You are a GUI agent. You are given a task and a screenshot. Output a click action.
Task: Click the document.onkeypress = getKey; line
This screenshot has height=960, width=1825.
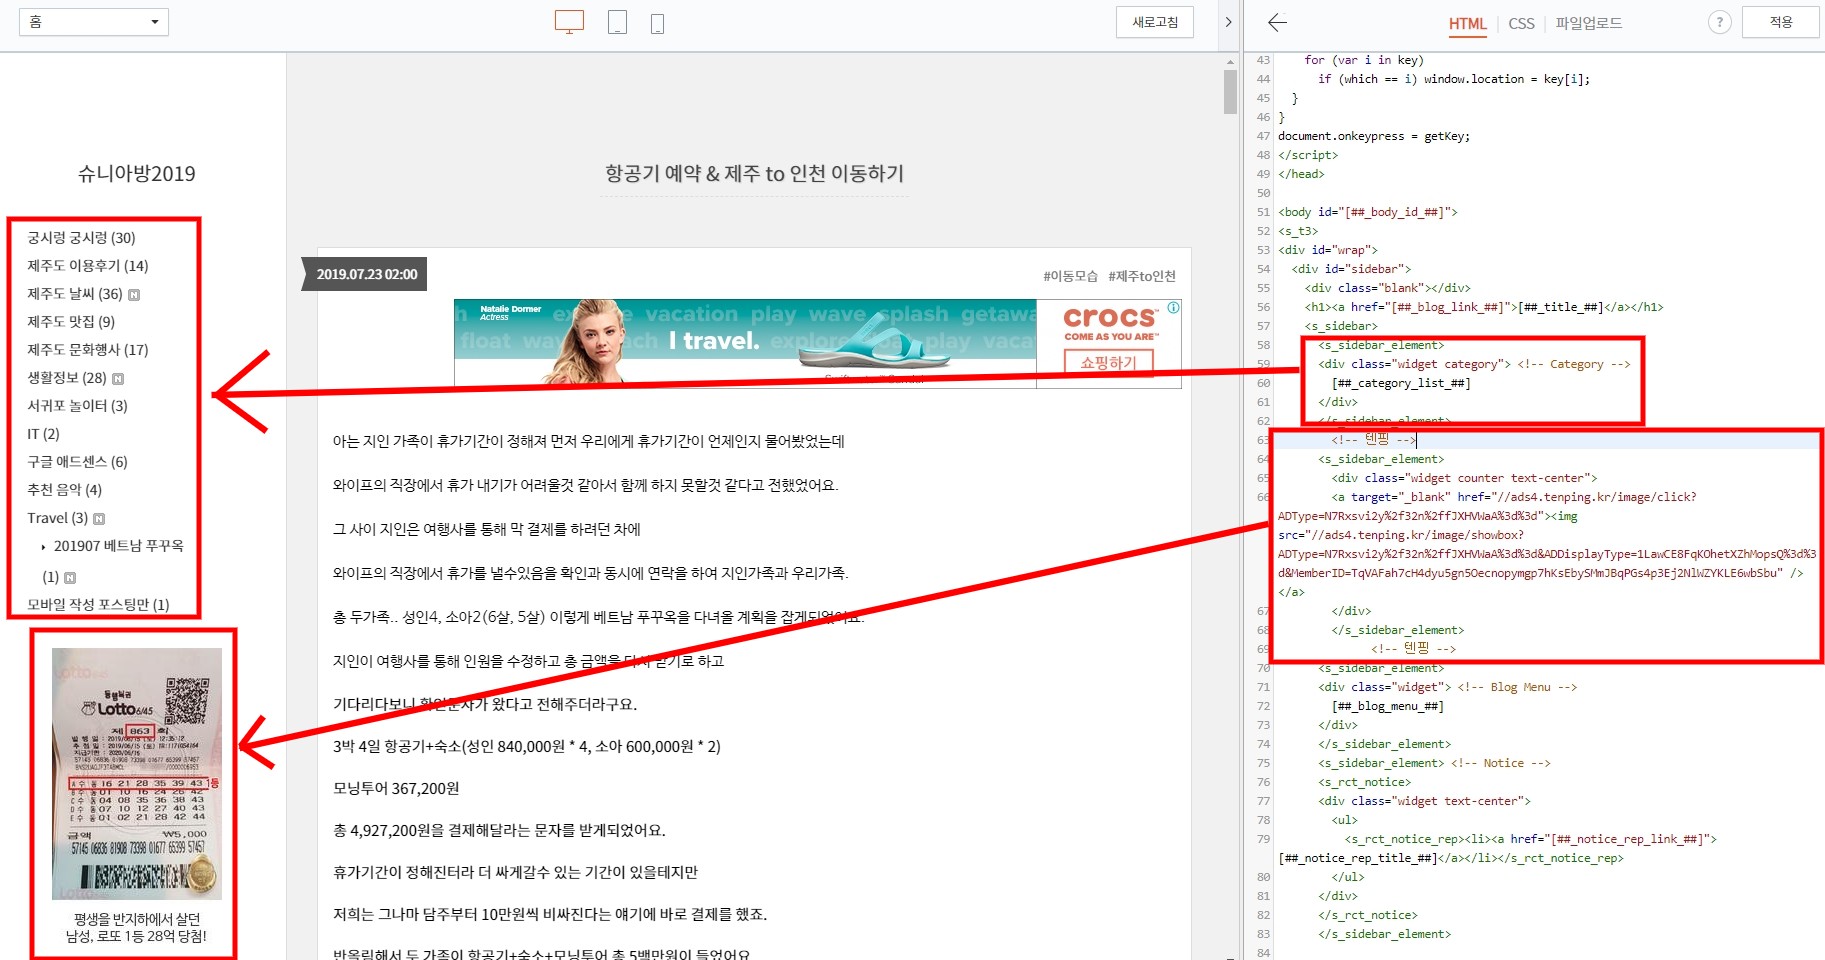point(1373,136)
